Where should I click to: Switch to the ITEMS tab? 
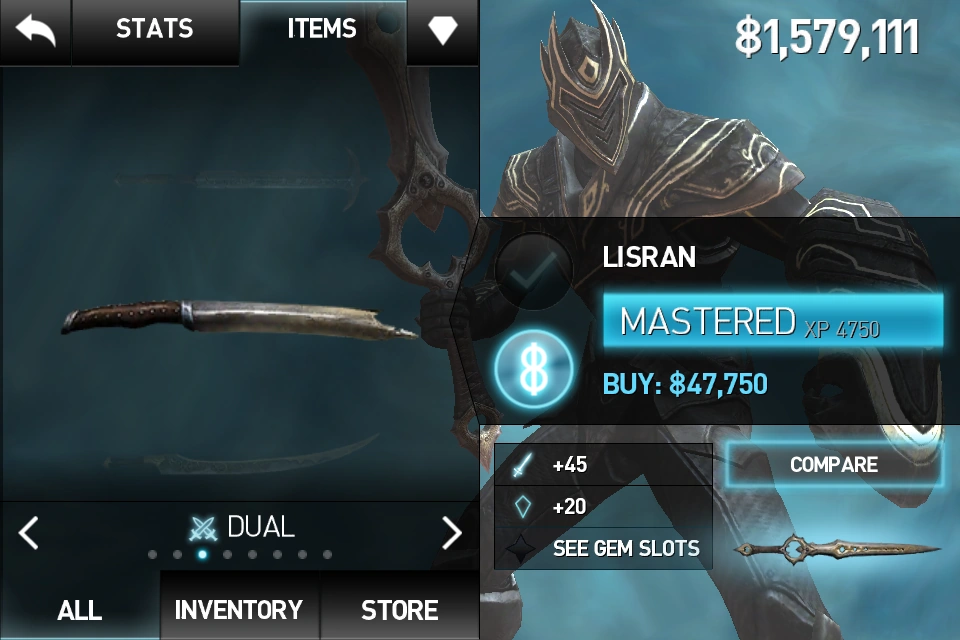(322, 29)
